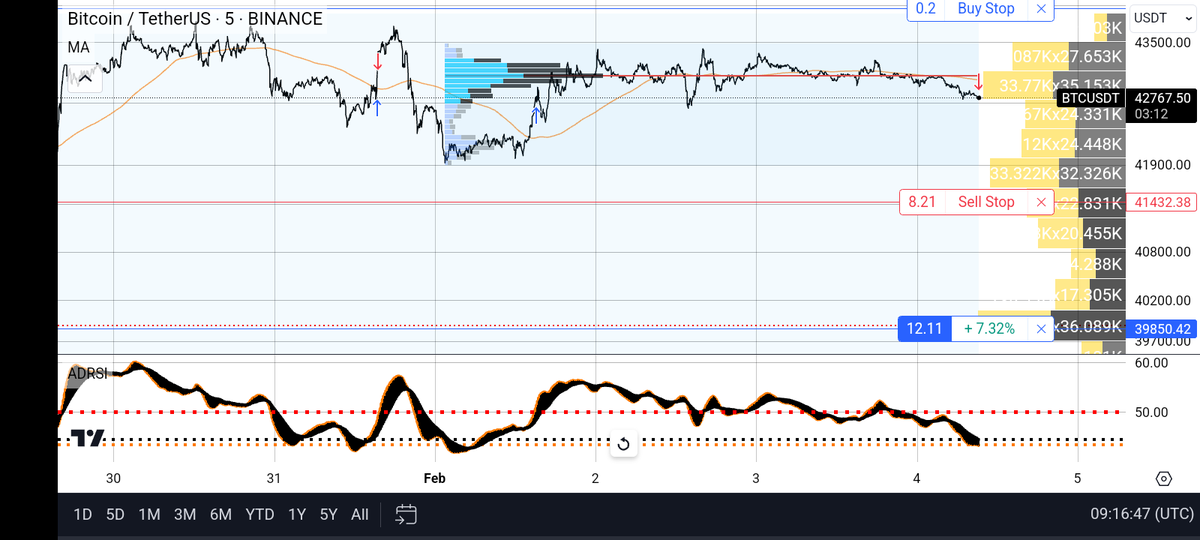1200x540 pixels.
Task: Click the Sell Stop quantity 8.21
Action: (x=922, y=202)
